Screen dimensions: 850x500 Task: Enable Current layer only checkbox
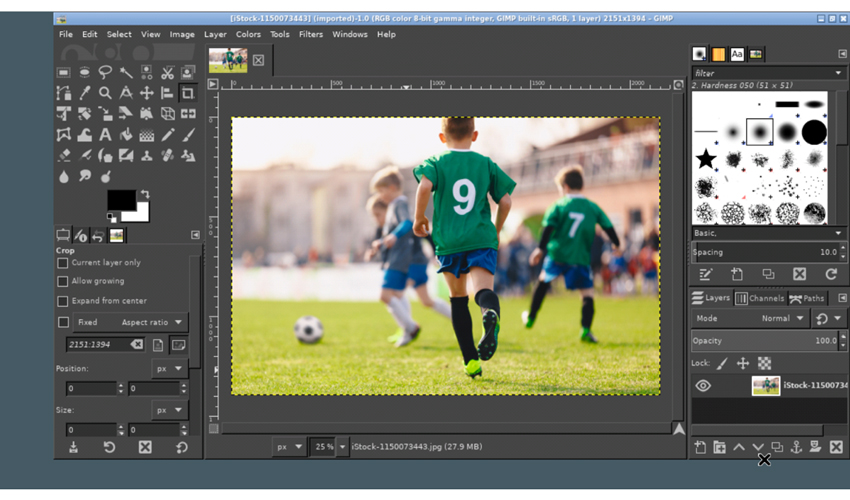pos(63,263)
